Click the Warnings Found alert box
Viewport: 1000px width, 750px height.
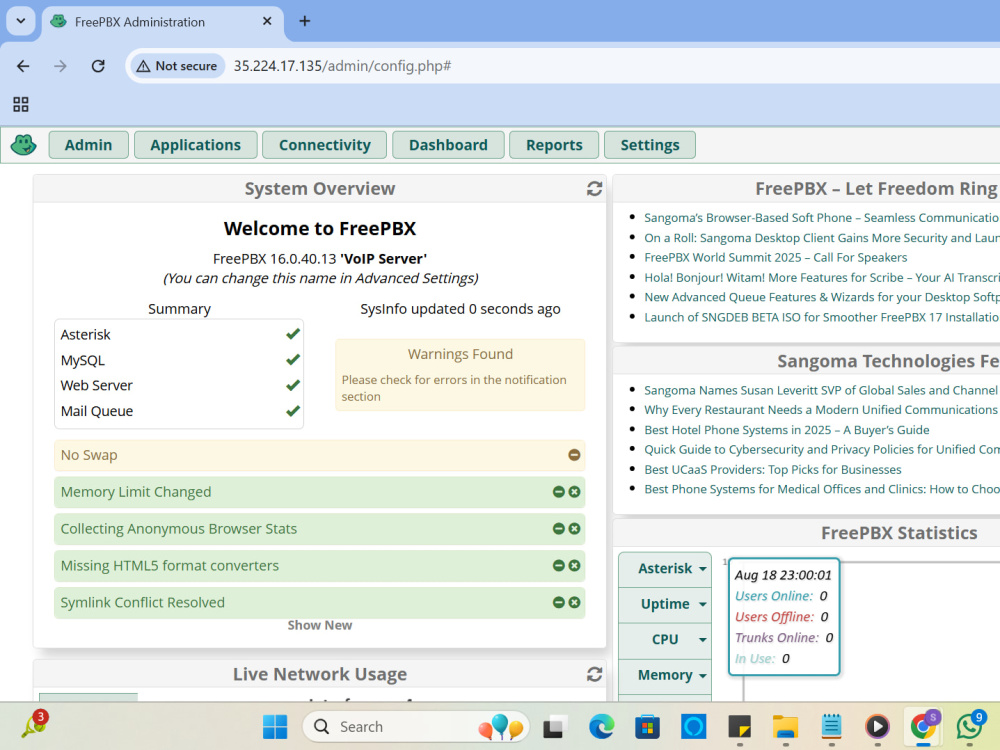460,375
